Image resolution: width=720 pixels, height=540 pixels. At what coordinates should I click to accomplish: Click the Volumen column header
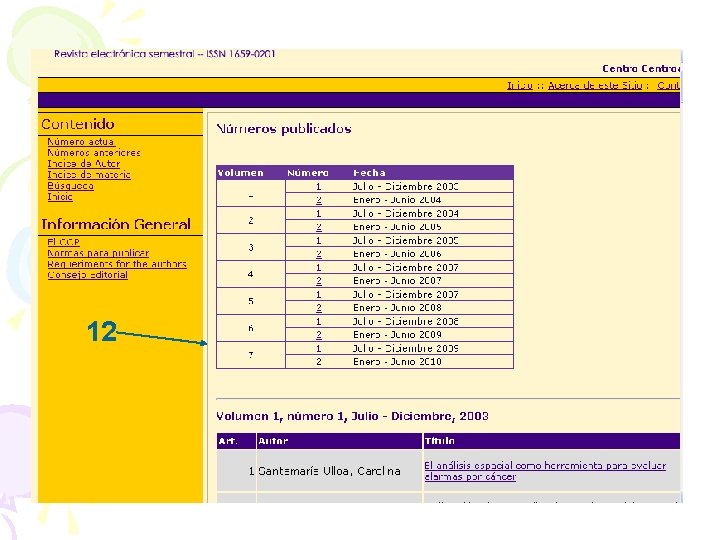pyautogui.click(x=240, y=173)
